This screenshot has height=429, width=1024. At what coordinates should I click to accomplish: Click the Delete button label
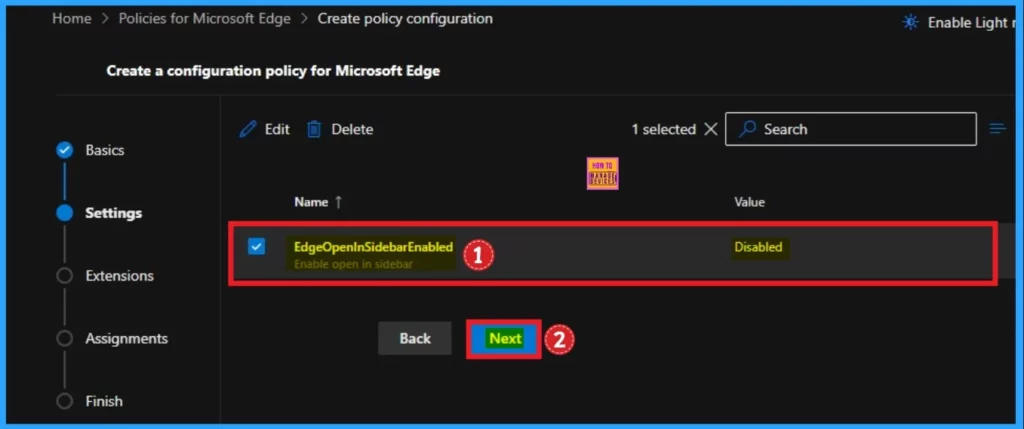click(352, 129)
